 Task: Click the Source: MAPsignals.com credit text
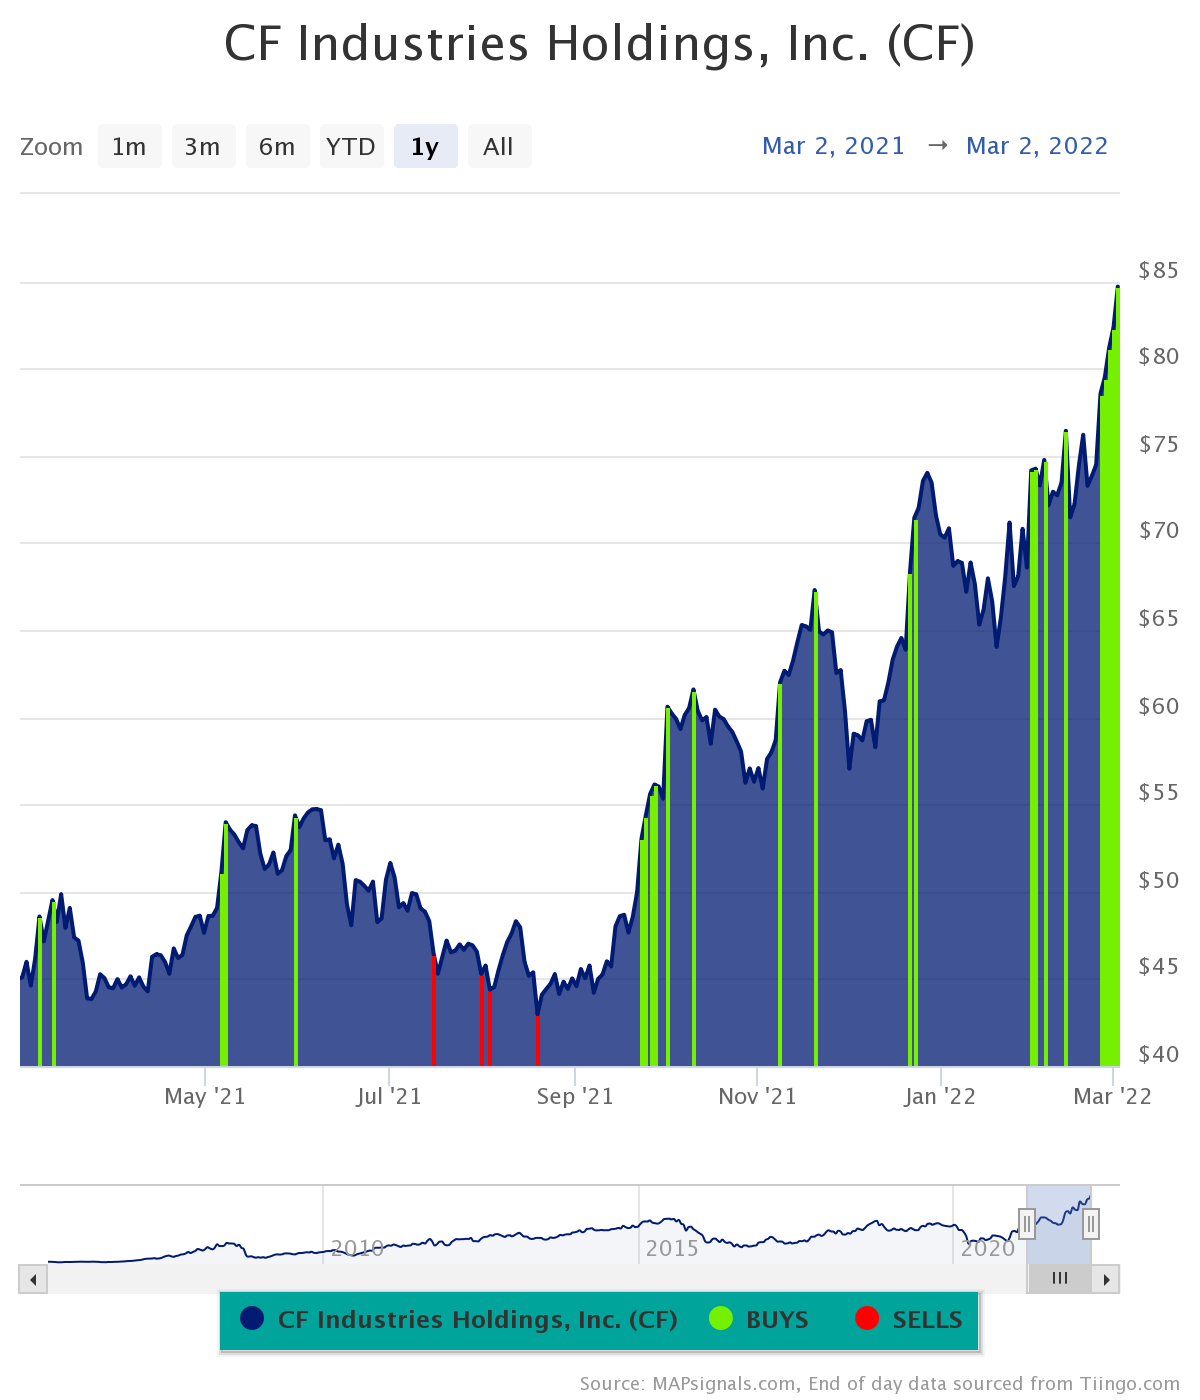coord(880,1384)
